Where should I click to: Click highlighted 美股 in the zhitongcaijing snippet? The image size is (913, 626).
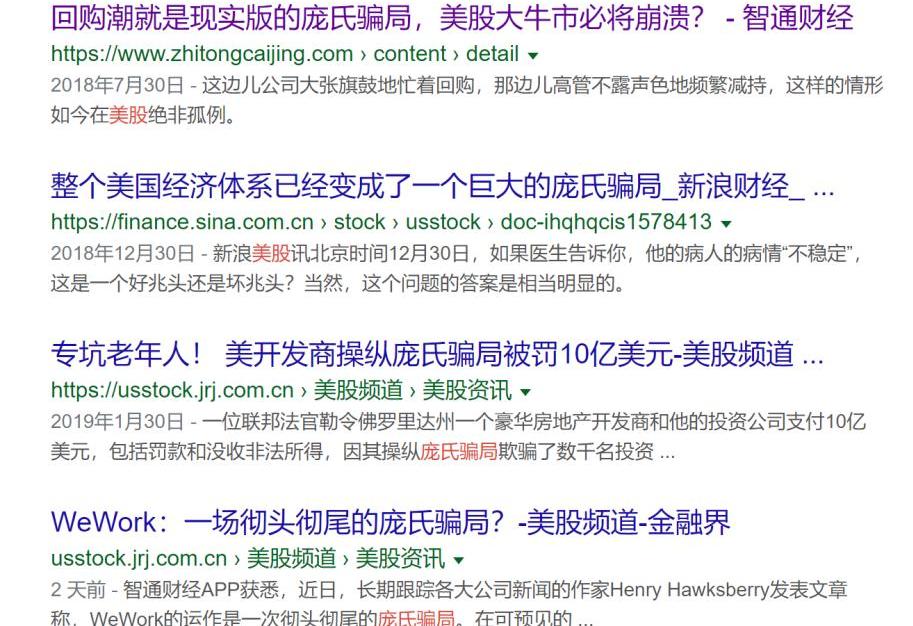coord(128,115)
